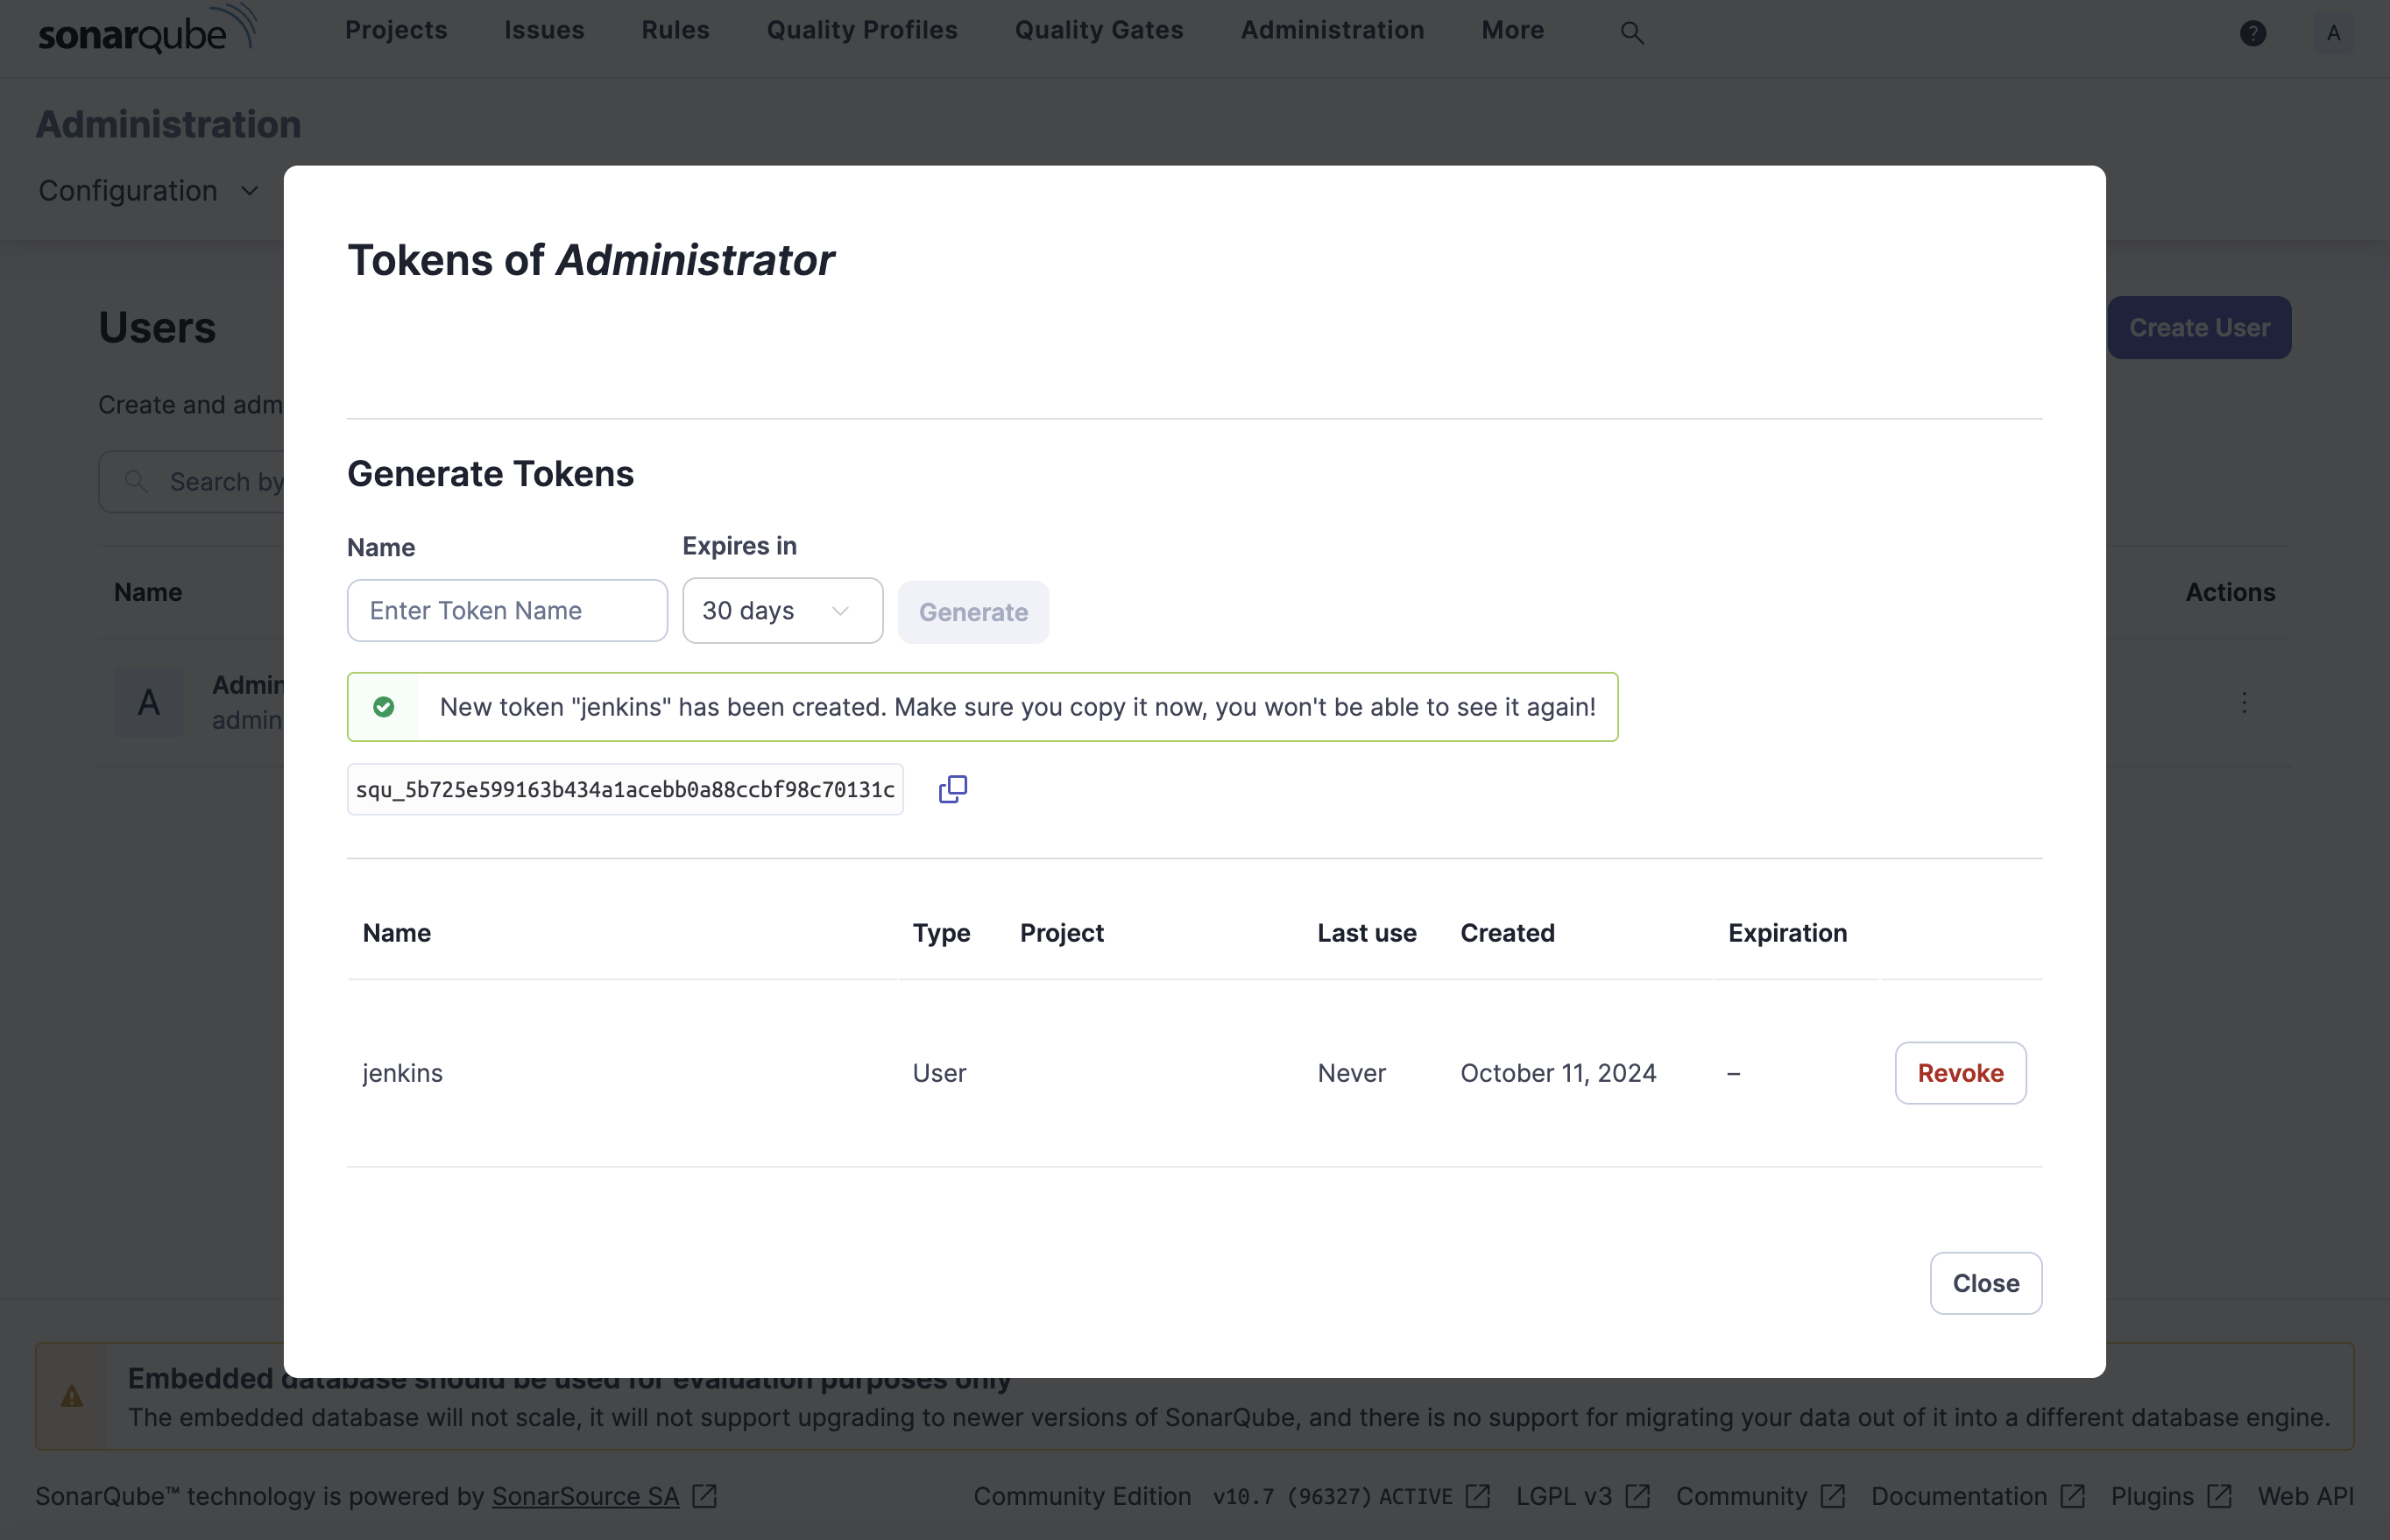
Task: Open the Admin row three-dot actions menu
Action: coord(2244,702)
